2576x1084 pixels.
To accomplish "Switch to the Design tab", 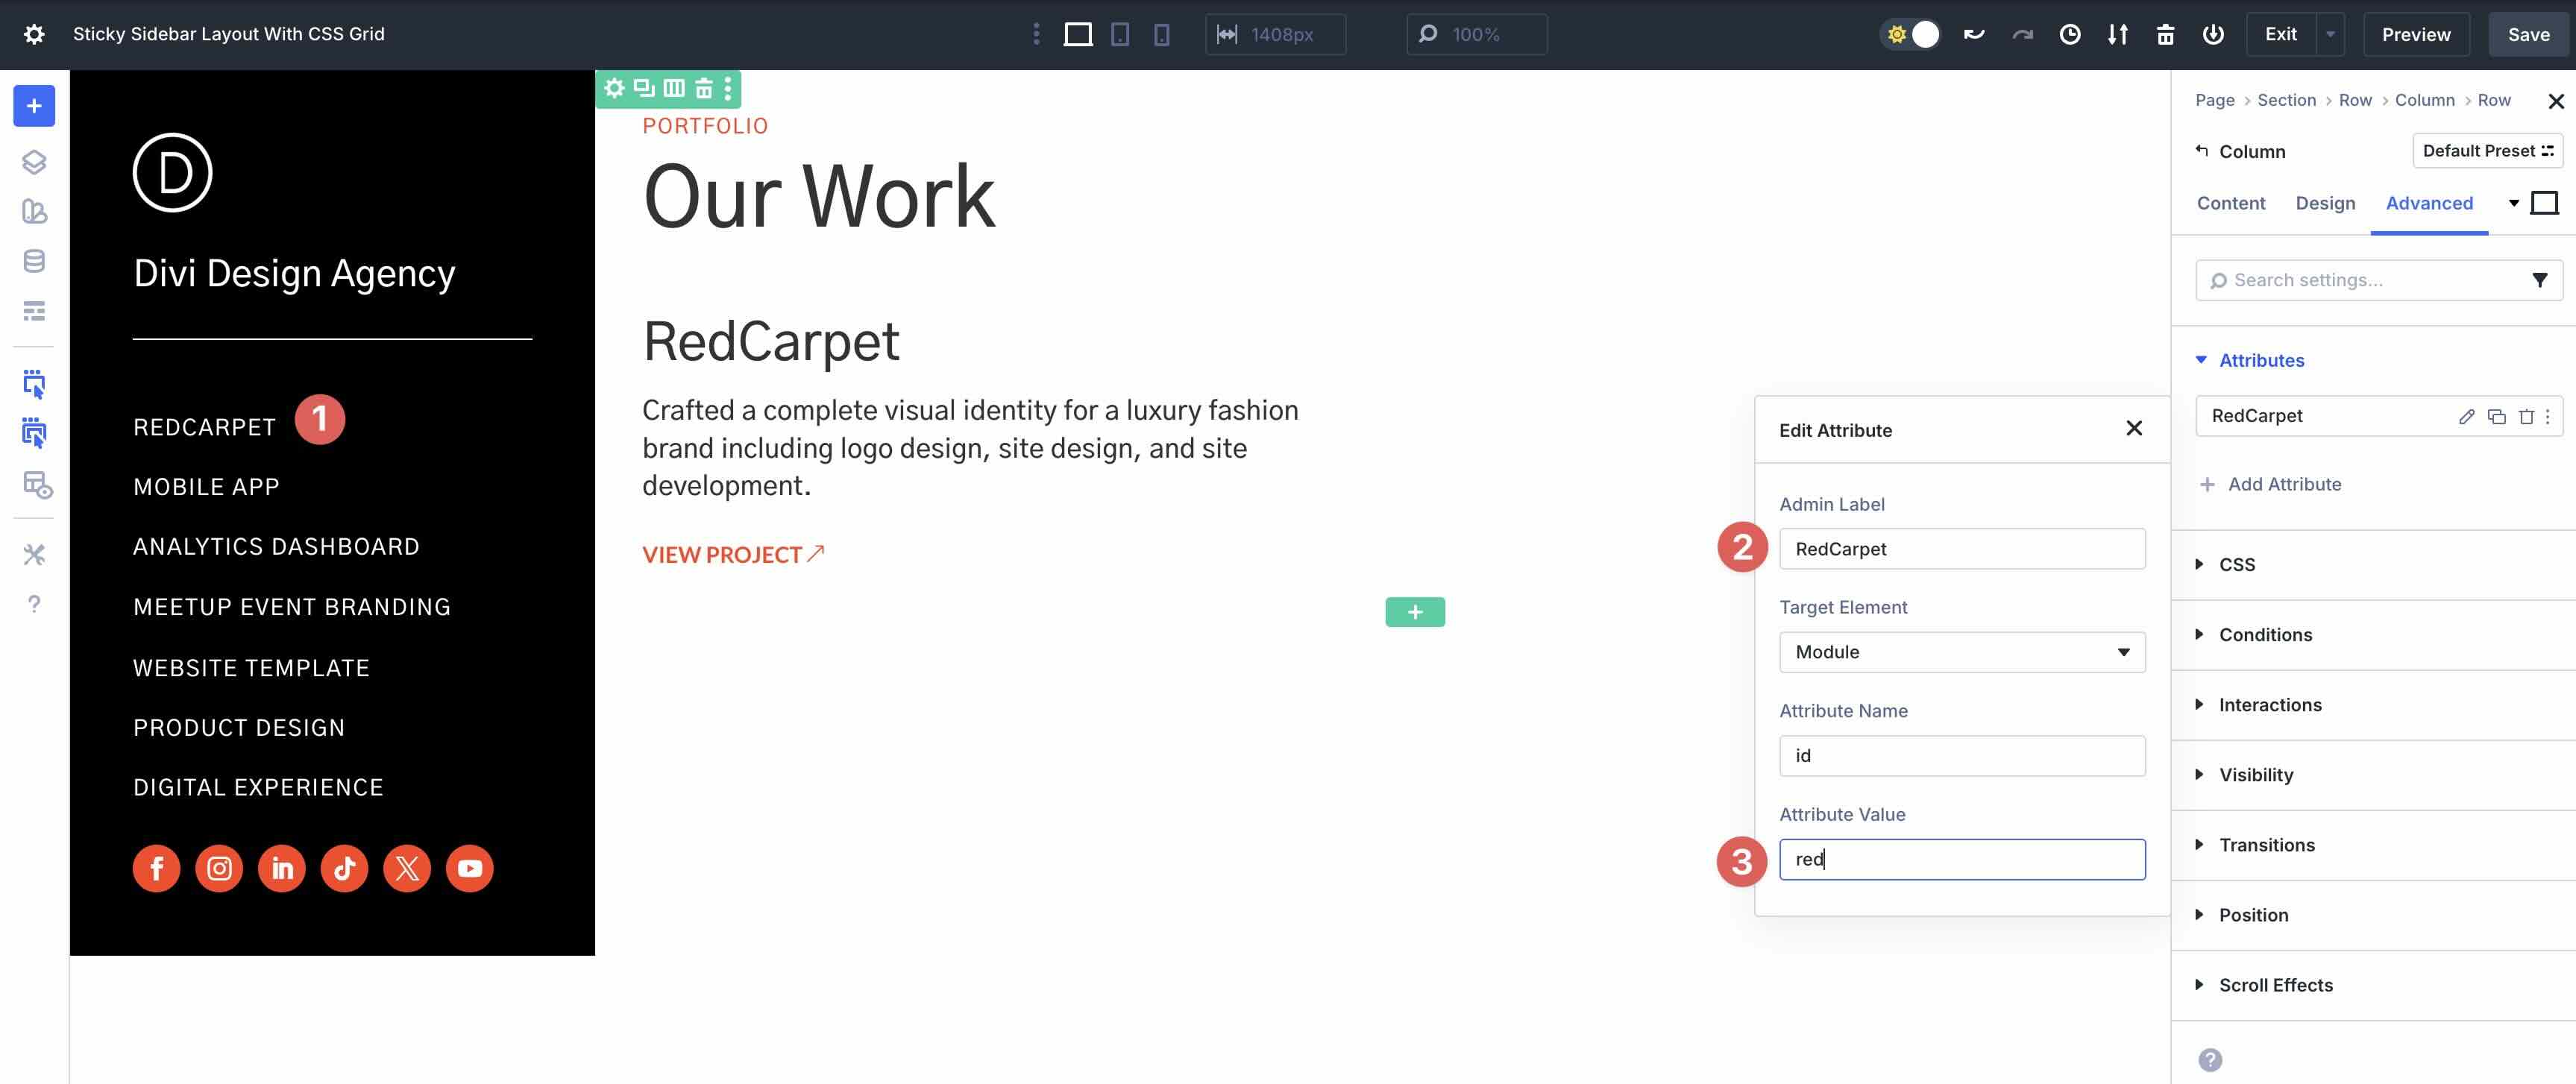I will pos(2325,203).
